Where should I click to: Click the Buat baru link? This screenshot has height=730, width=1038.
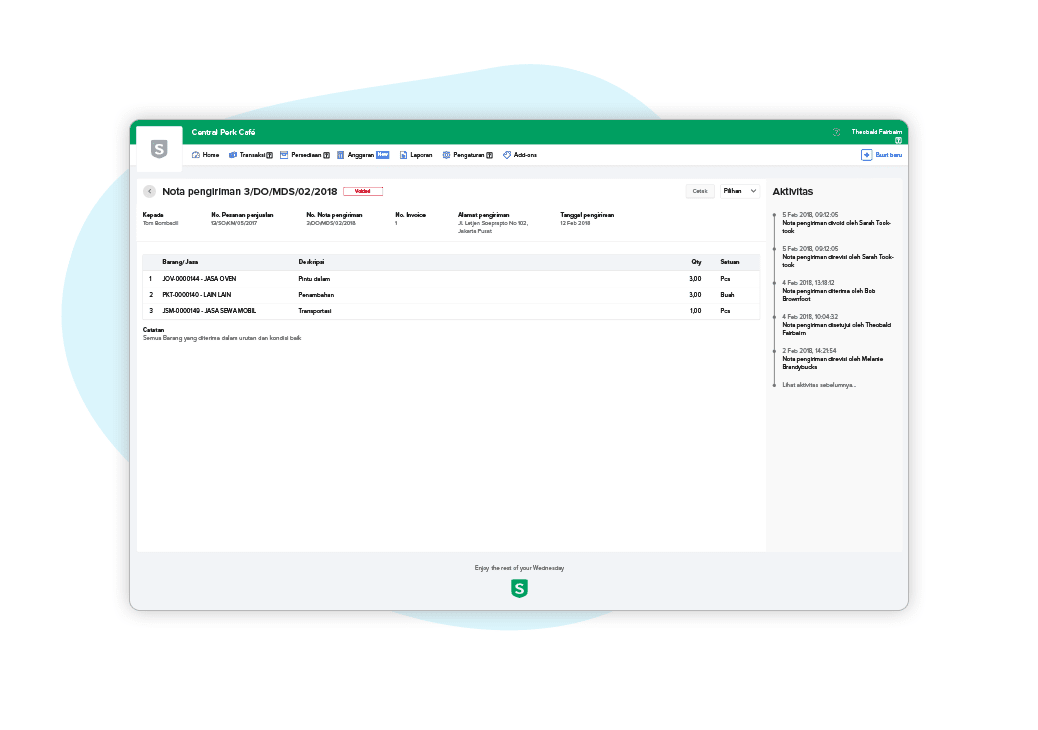888,155
